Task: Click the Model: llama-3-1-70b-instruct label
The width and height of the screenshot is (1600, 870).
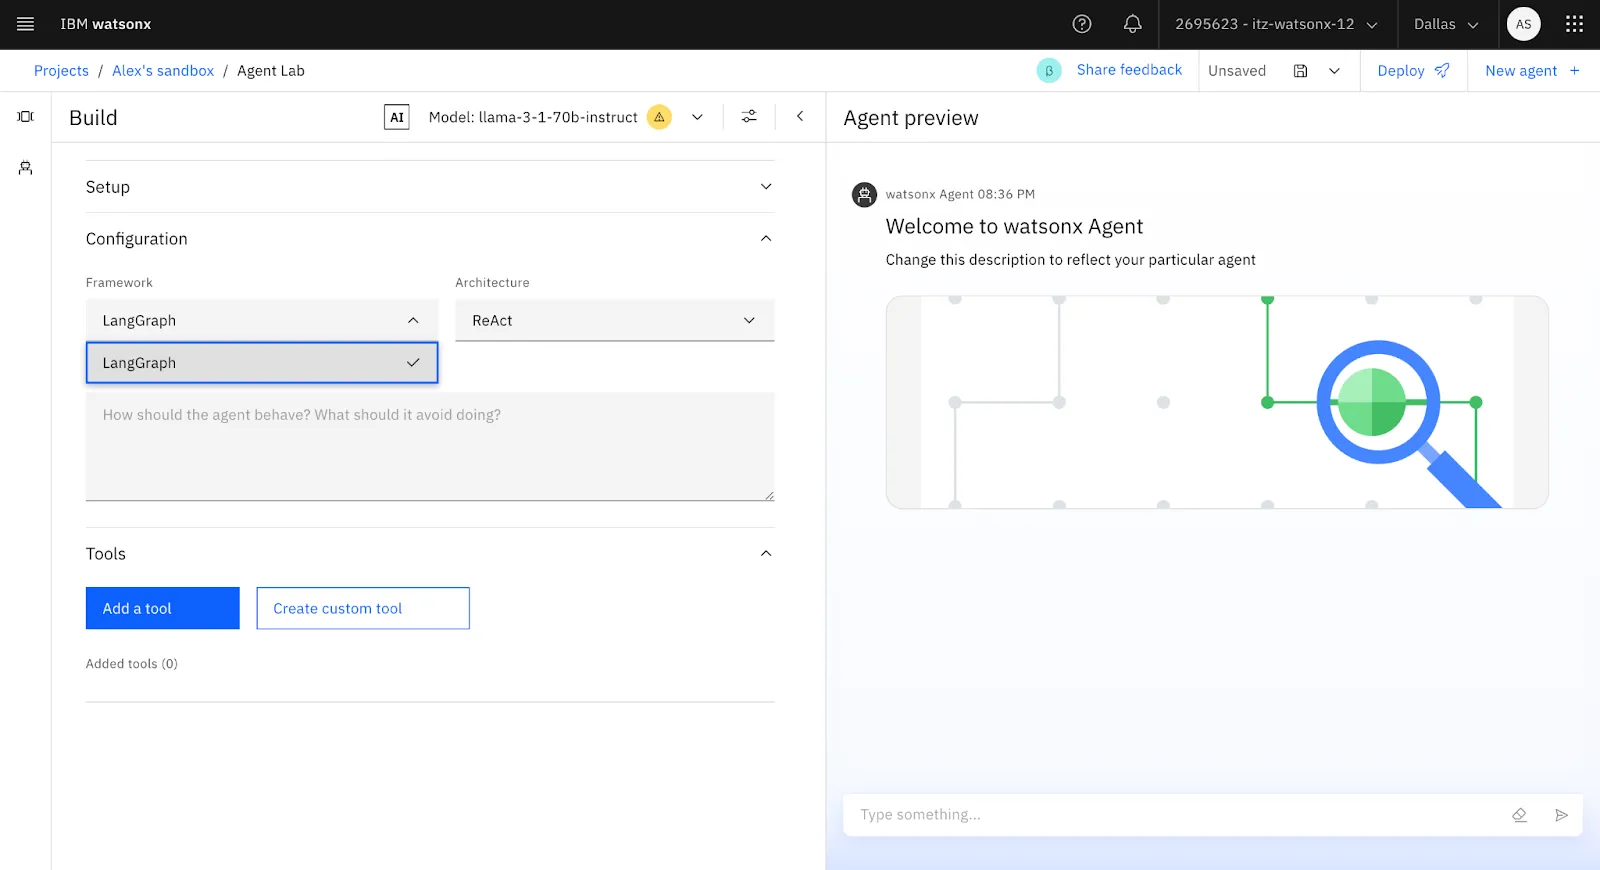Action: 533,117
